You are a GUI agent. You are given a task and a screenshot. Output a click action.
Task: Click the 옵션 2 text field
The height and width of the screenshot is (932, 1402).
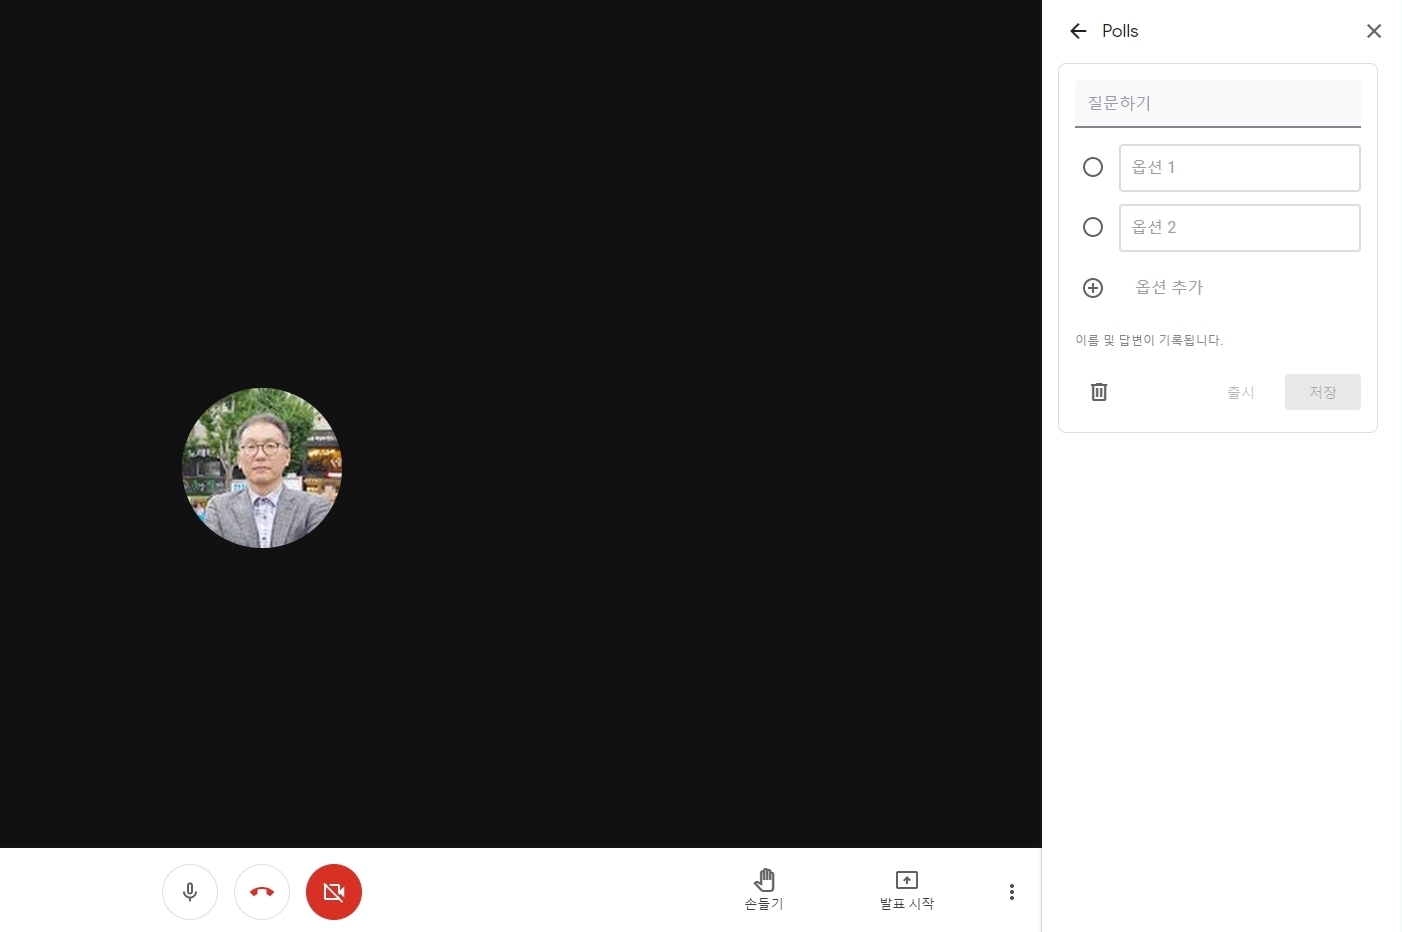click(x=1240, y=227)
